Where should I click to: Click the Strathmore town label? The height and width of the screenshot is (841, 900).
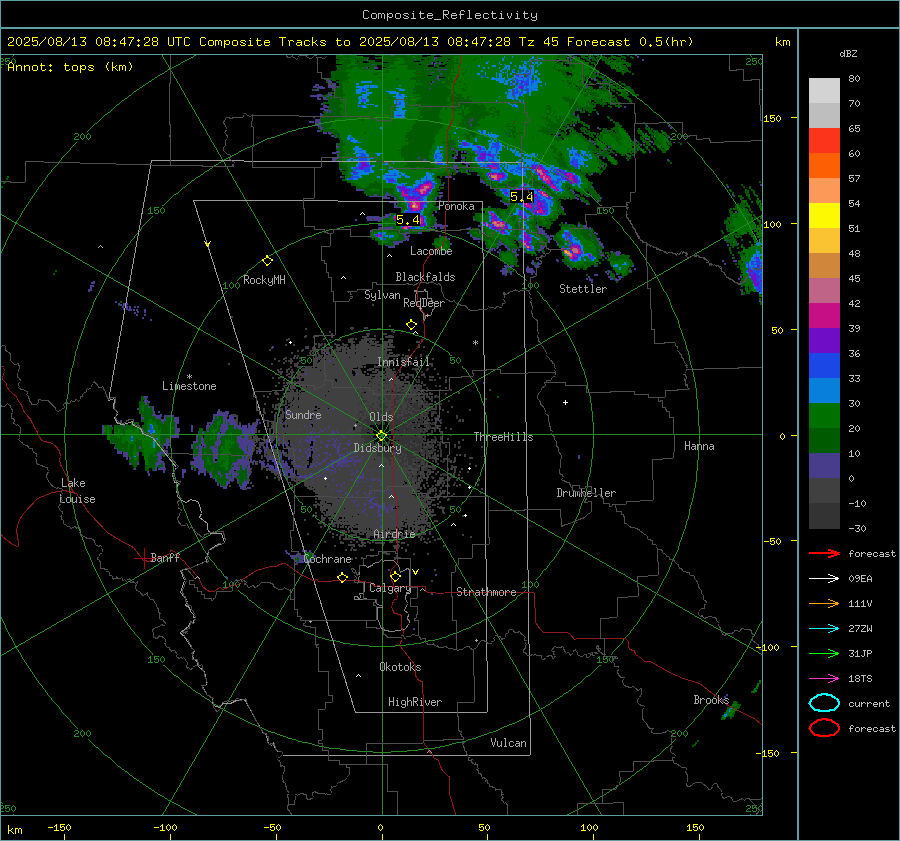click(x=487, y=592)
